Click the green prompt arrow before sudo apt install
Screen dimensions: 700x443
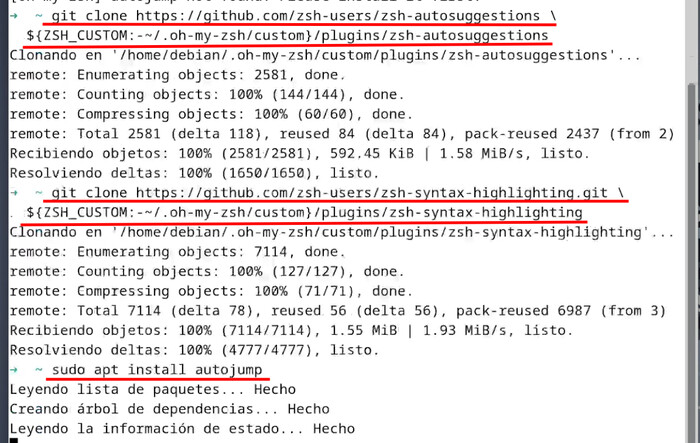click(14, 370)
